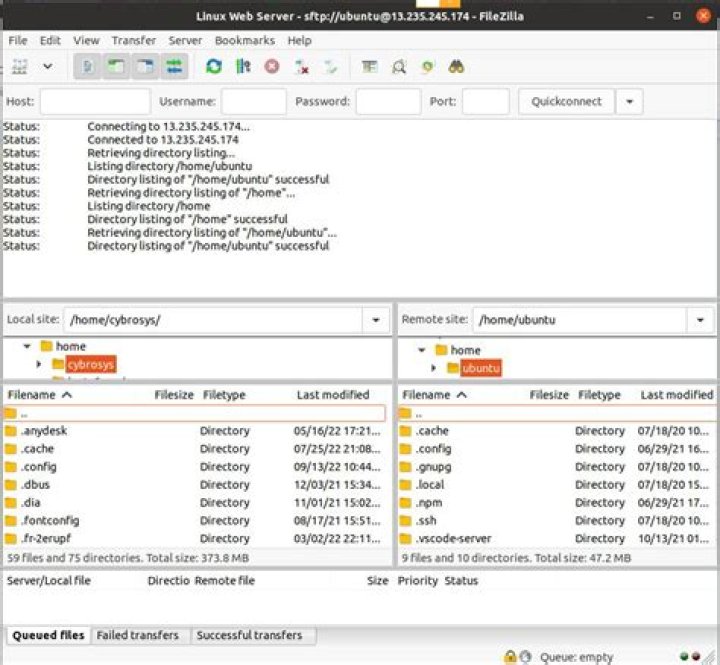This screenshot has width=720, height=665.
Task: Open the Quickconnect history dropdown arrow
Action: point(629,101)
